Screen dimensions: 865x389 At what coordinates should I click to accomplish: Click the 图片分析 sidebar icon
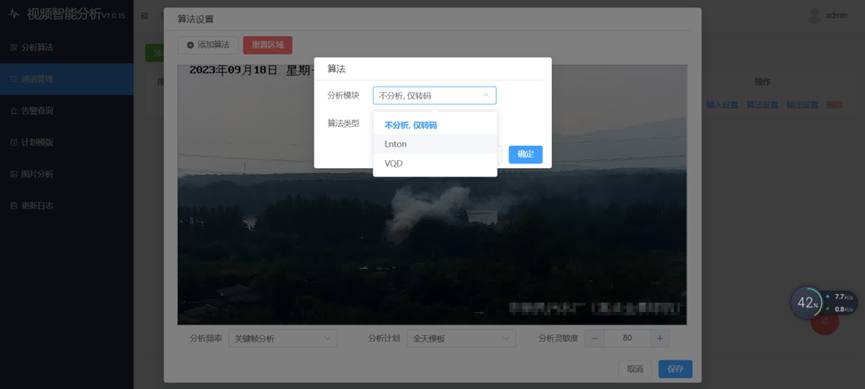pos(14,174)
